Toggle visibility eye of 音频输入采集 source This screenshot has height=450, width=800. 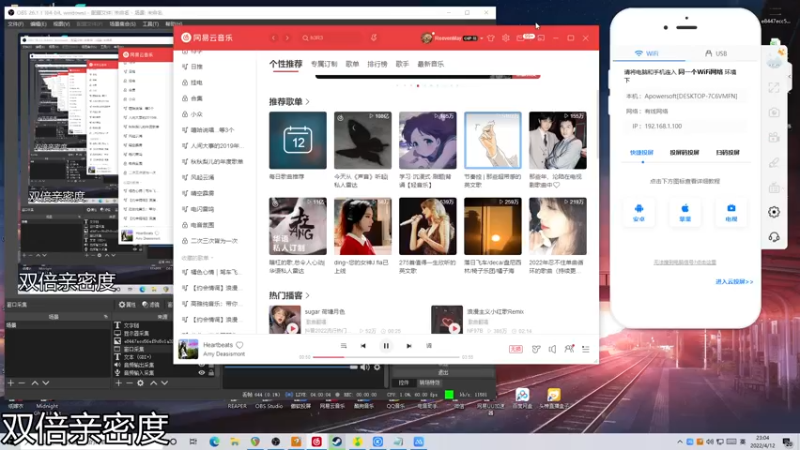pyautogui.click(x=202, y=372)
